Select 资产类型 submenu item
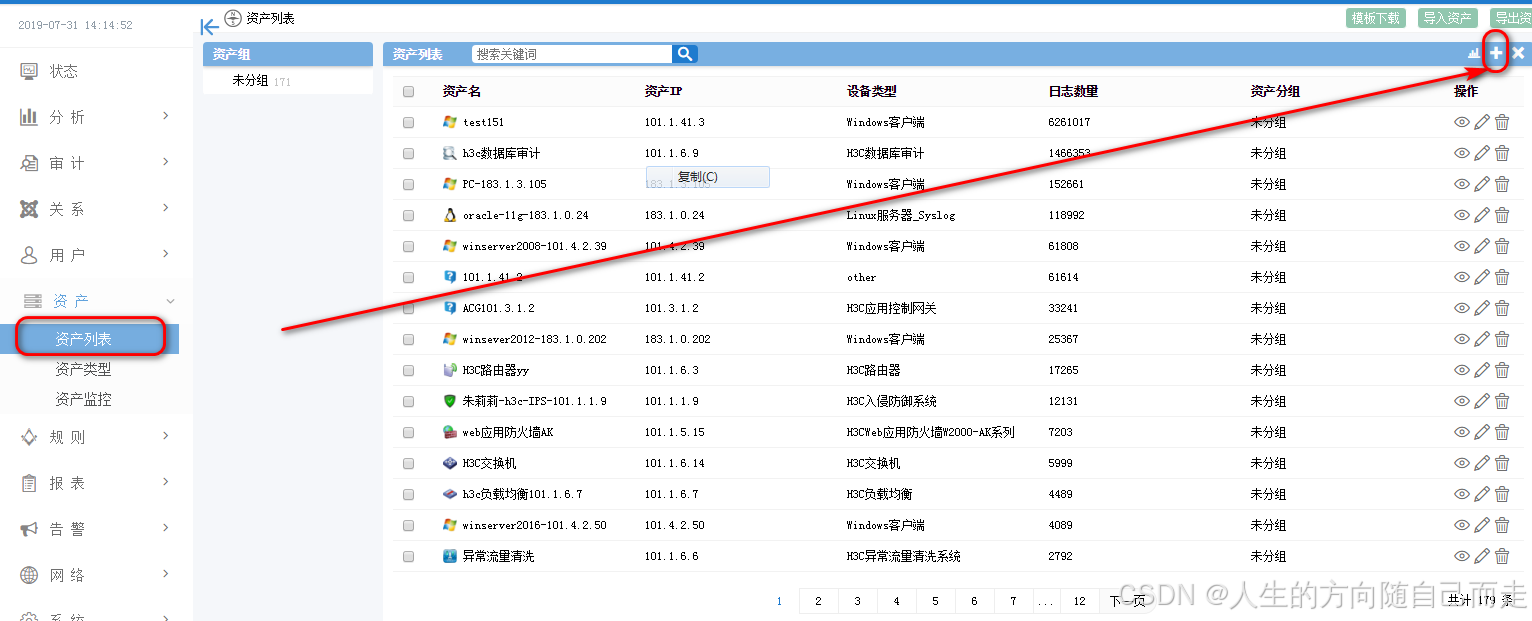 pyautogui.click(x=83, y=369)
